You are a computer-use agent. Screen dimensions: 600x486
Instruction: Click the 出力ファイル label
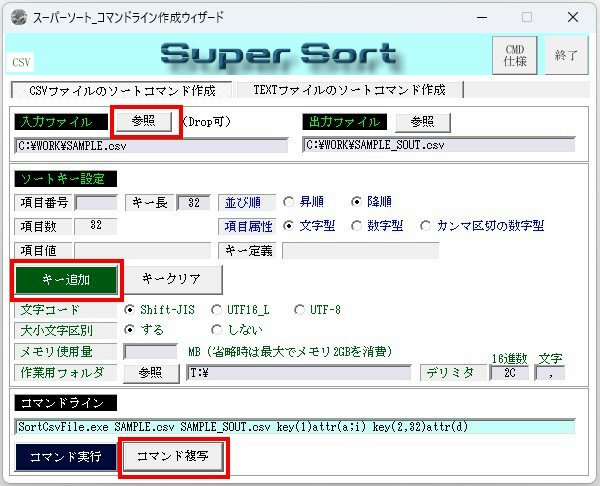[x=344, y=122]
